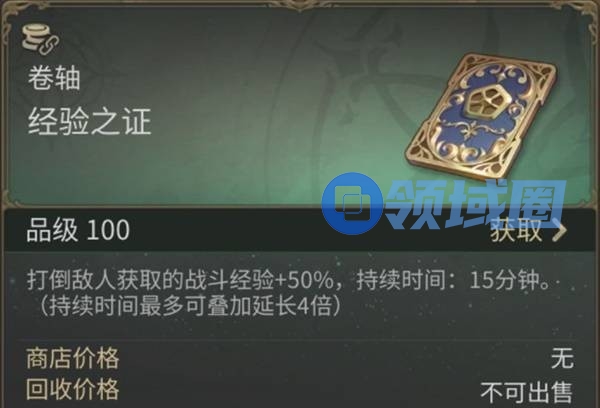Image resolution: width=600 pixels, height=408 pixels.
Task: Click the blue 领域圈 watermark logo circle
Action: 351,203
